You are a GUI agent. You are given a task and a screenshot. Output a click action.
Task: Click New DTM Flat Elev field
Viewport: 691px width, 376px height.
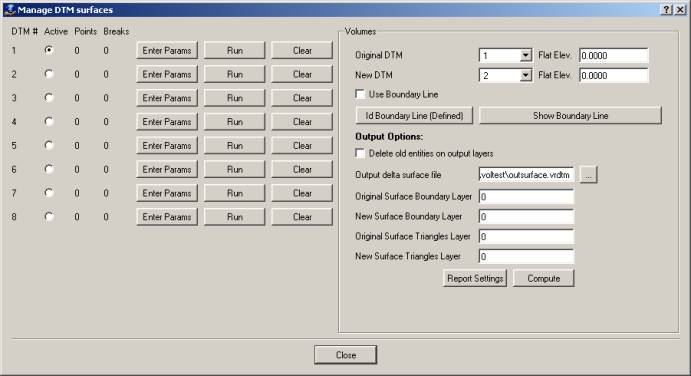pyautogui.click(x=613, y=75)
